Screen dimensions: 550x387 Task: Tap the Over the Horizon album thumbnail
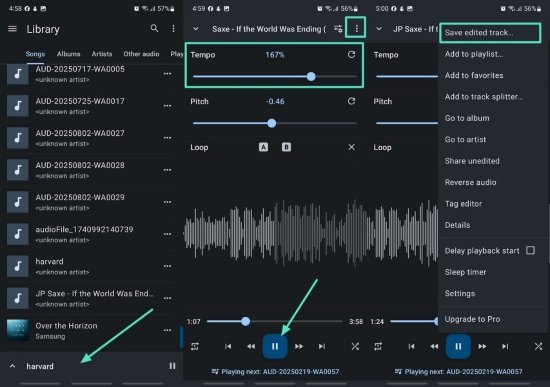pyautogui.click(x=18, y=330)
